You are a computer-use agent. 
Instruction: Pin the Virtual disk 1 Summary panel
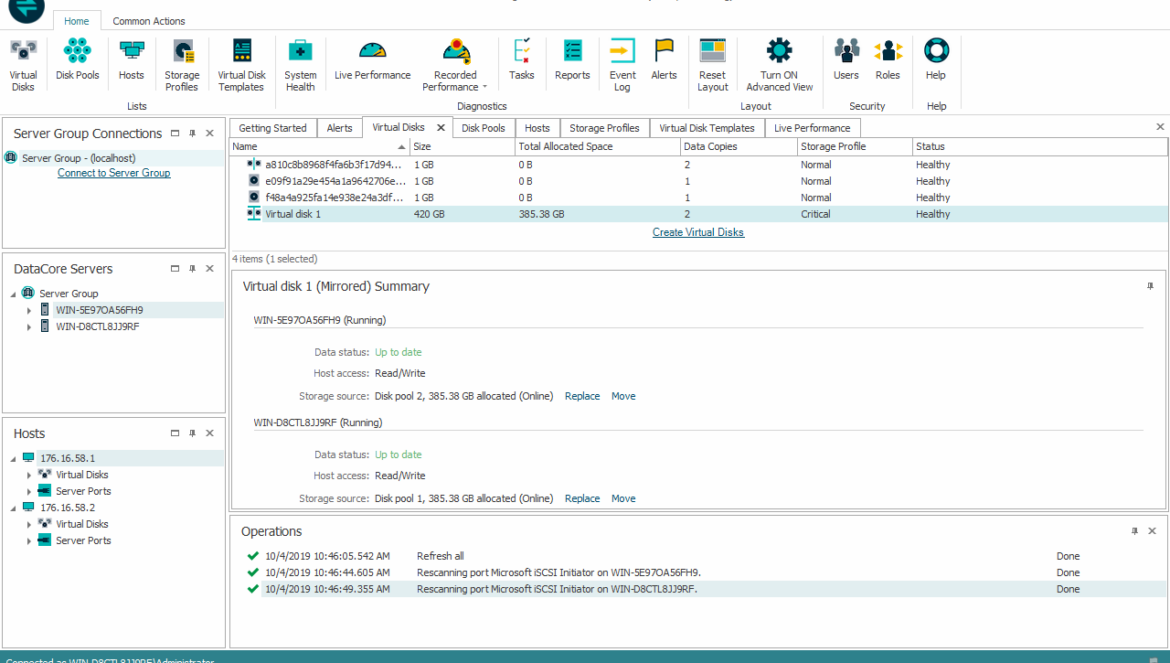[1150, 286]
